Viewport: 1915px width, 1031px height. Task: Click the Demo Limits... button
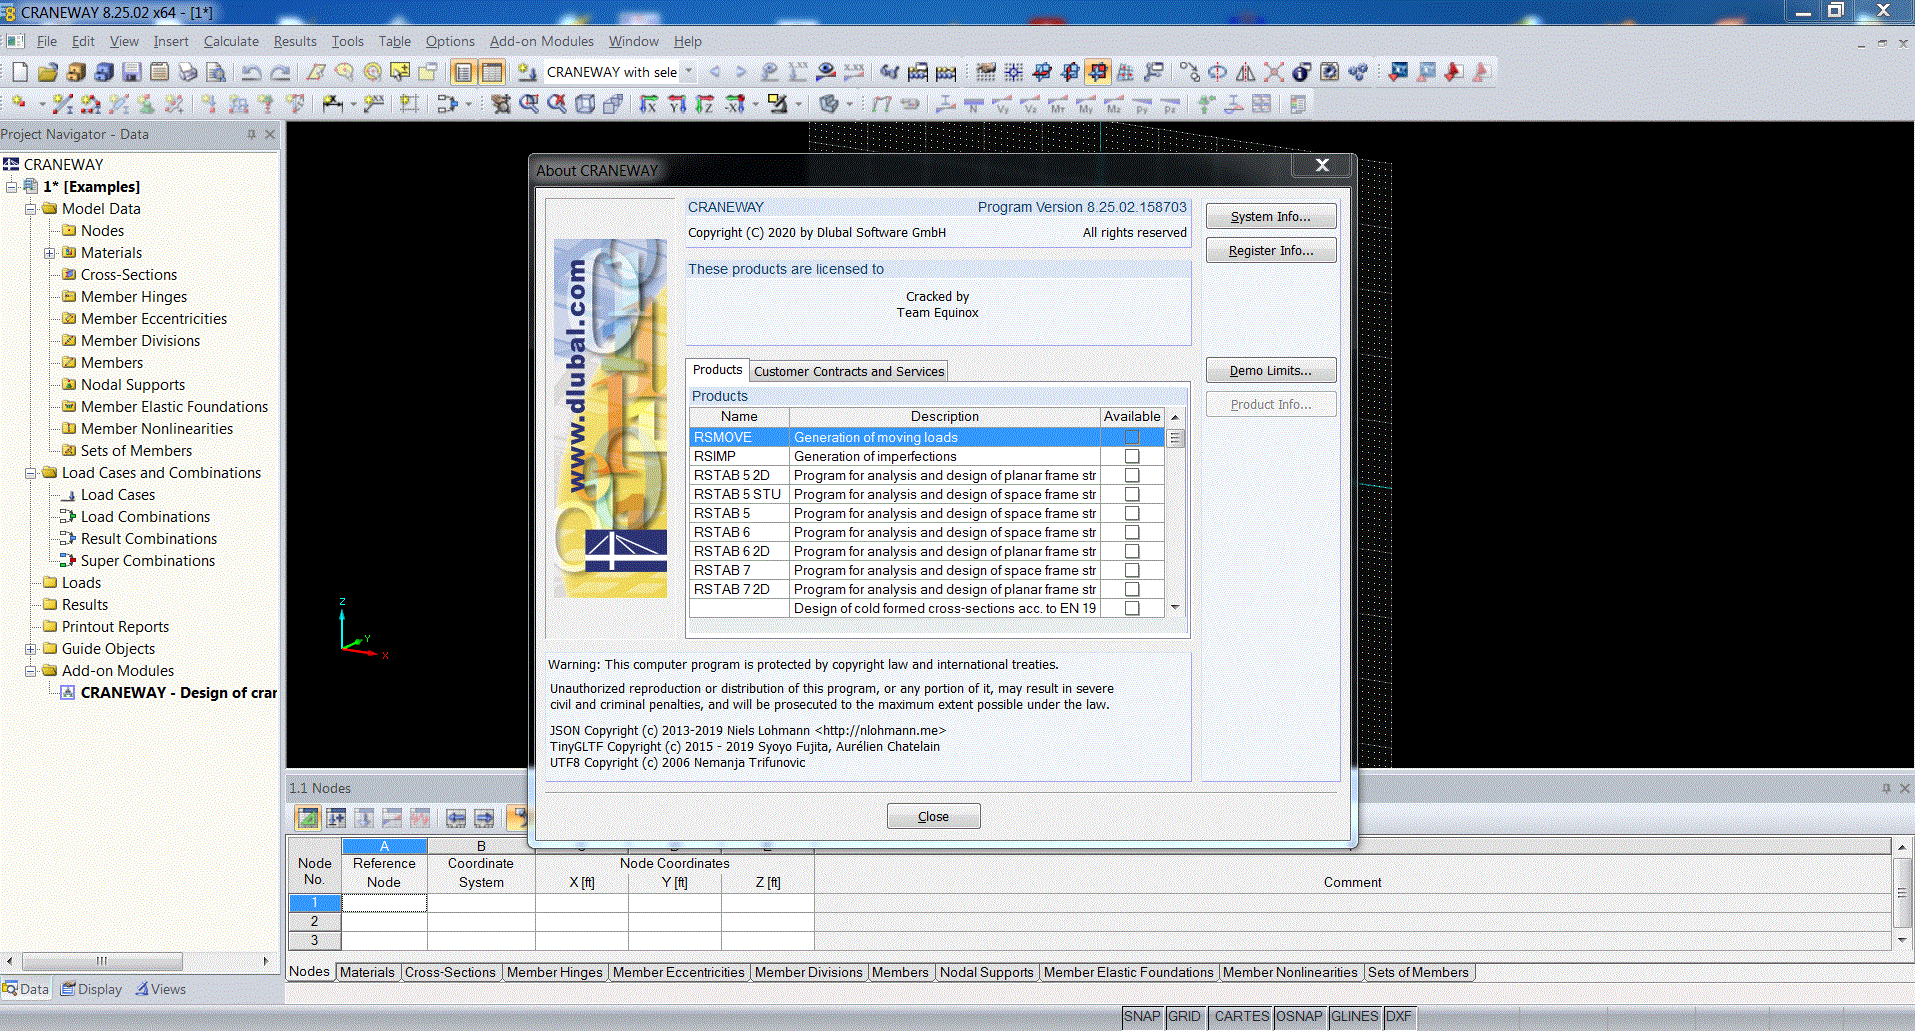coord(1271,371)
